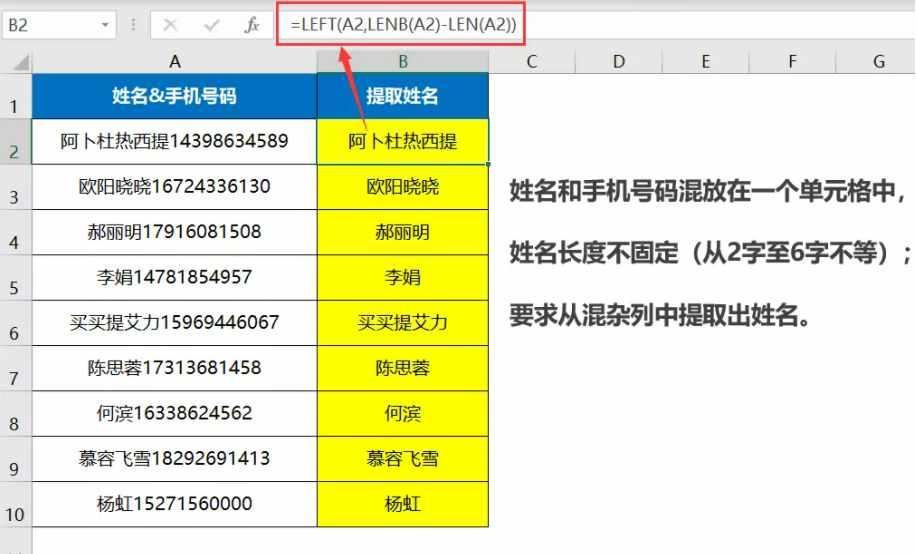
Task: Select row 1 header
Action: pyautogui.click(x=16, y=96)
